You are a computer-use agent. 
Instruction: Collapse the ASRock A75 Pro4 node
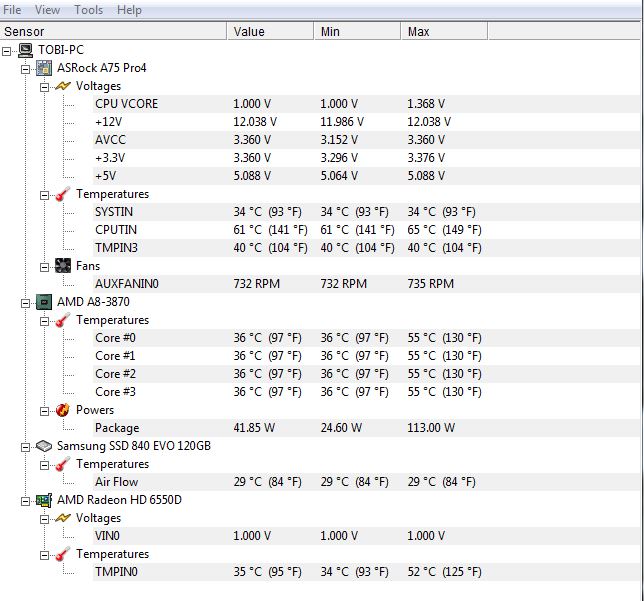(25, 69)
